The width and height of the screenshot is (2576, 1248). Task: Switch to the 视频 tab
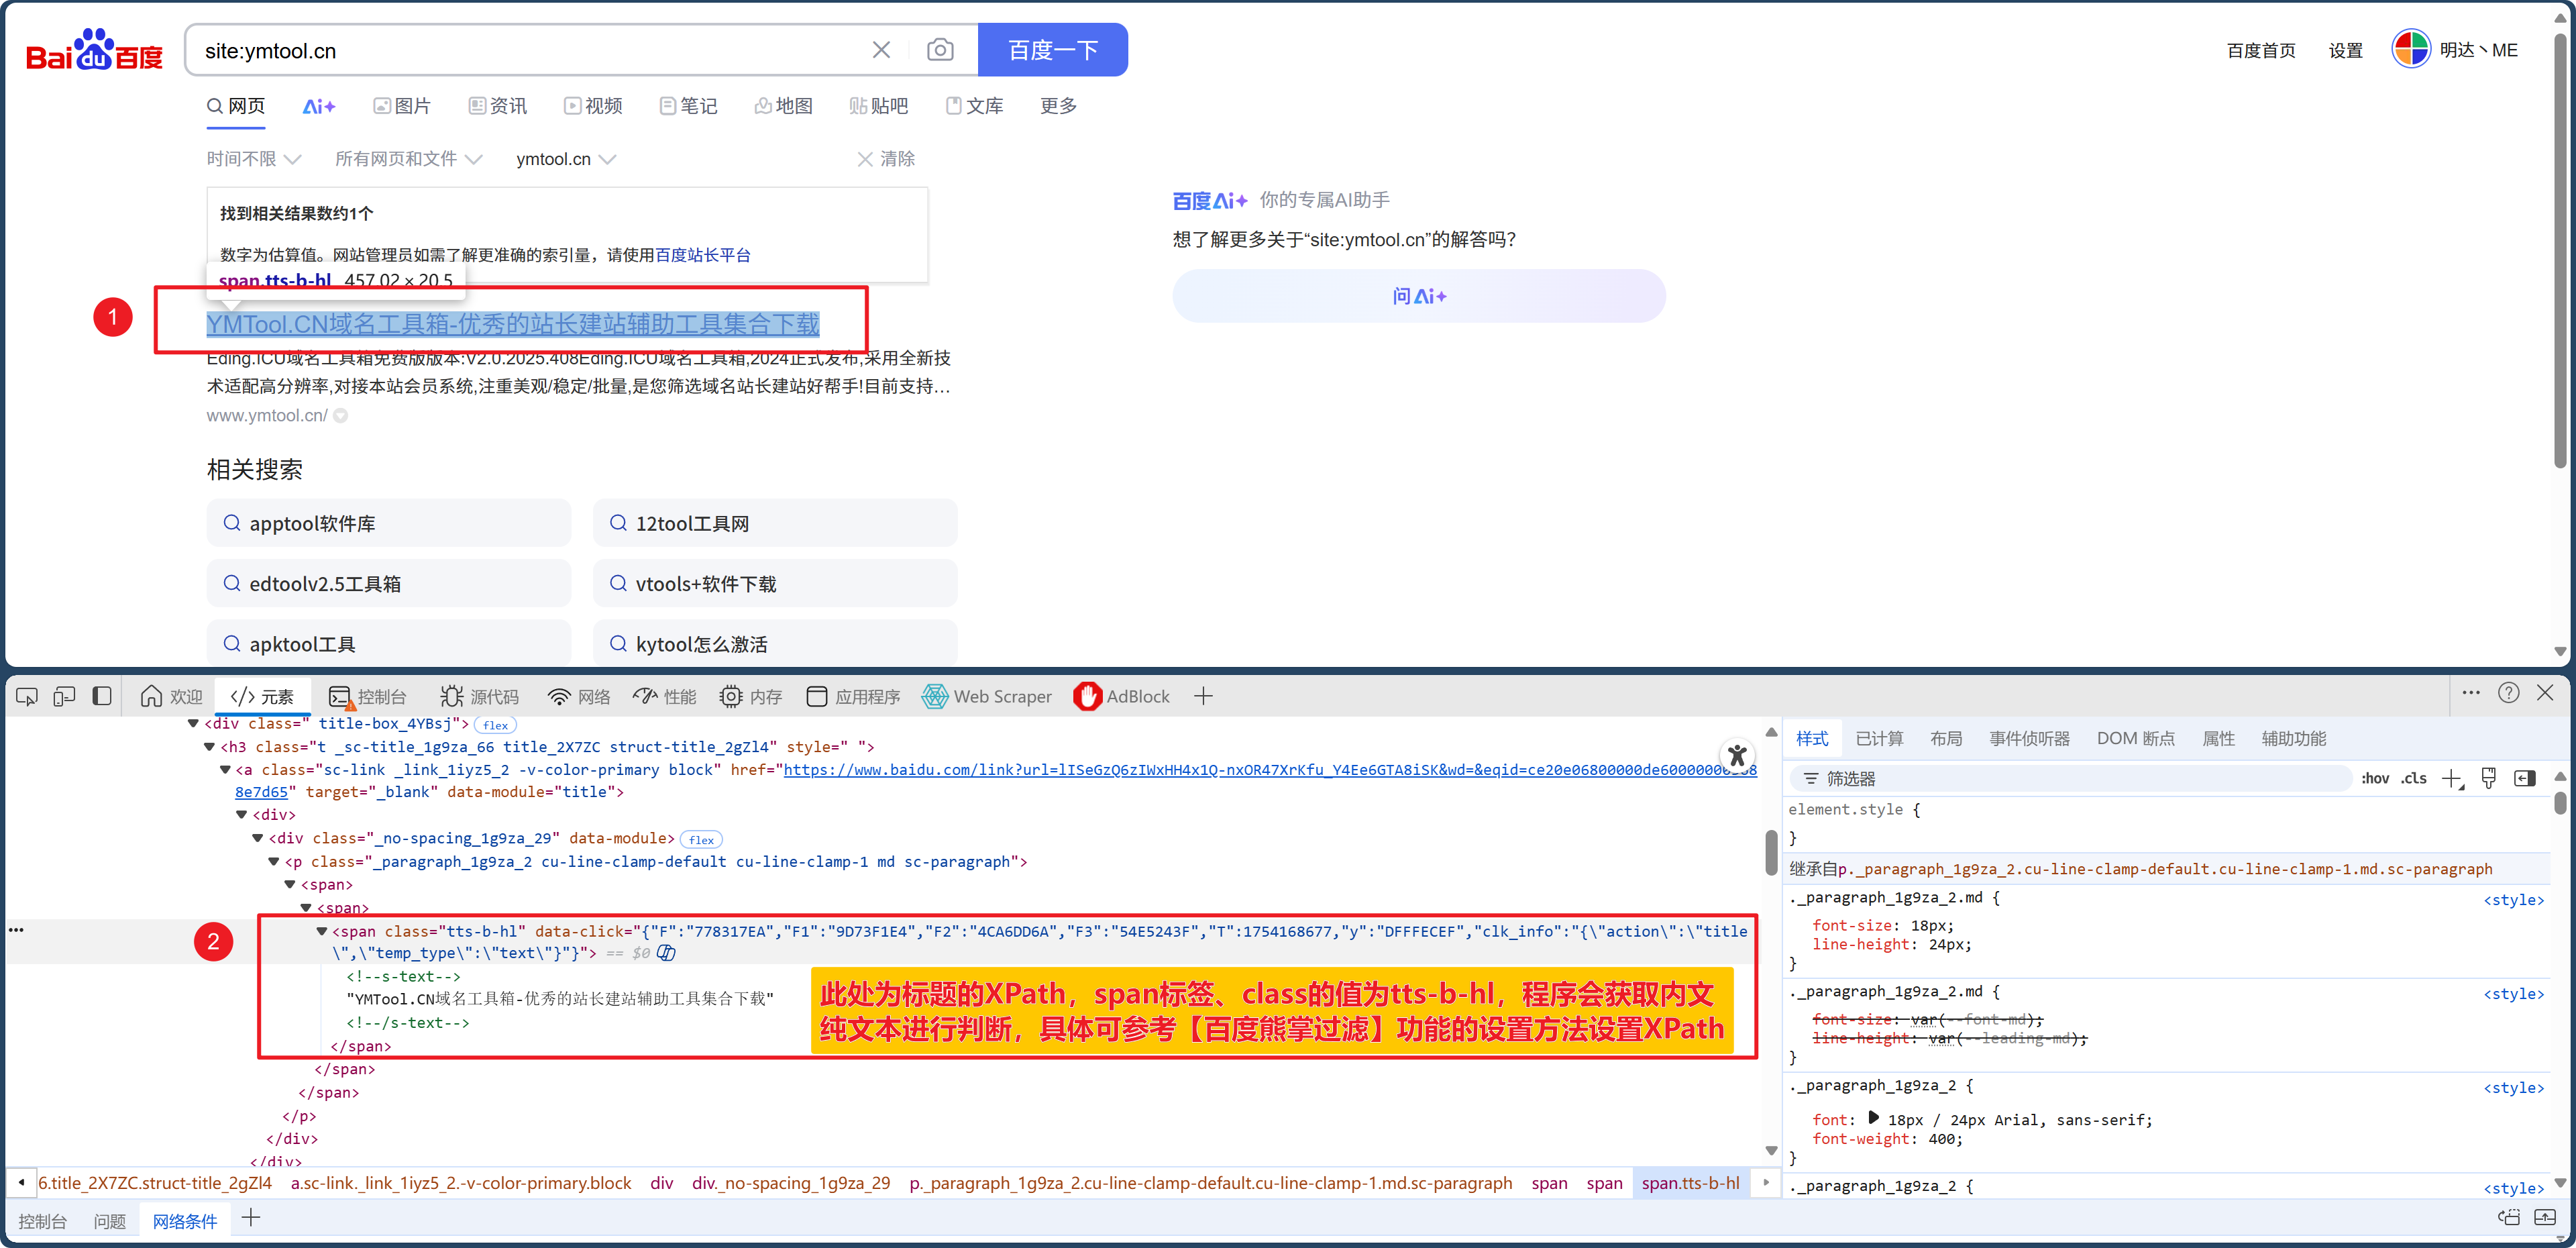click(x=593, y=106)
